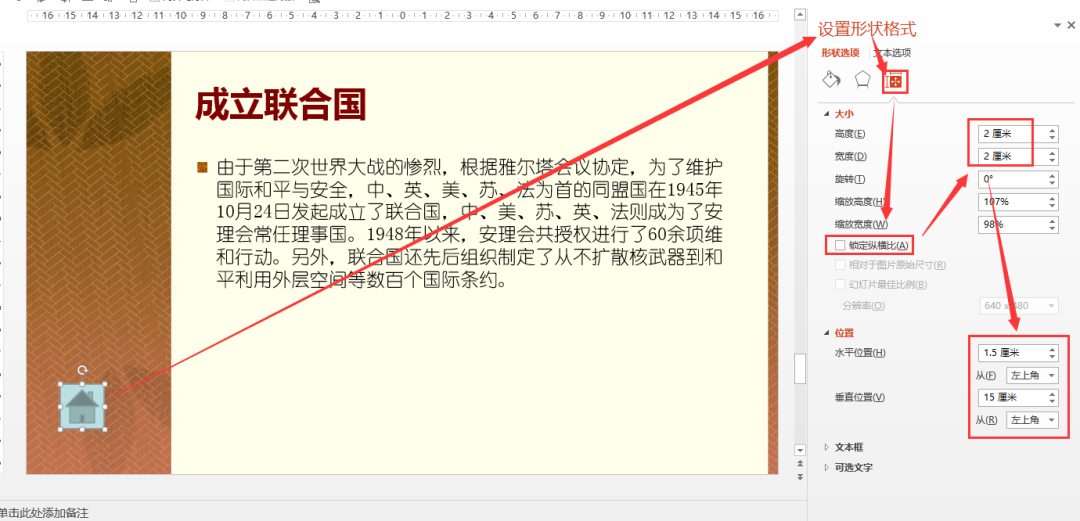Step the 旋转 spinner arrows
Image resolution: width=1080 pixels, height=521 pixels.
pyautogui.click(x=1052, y=179)
